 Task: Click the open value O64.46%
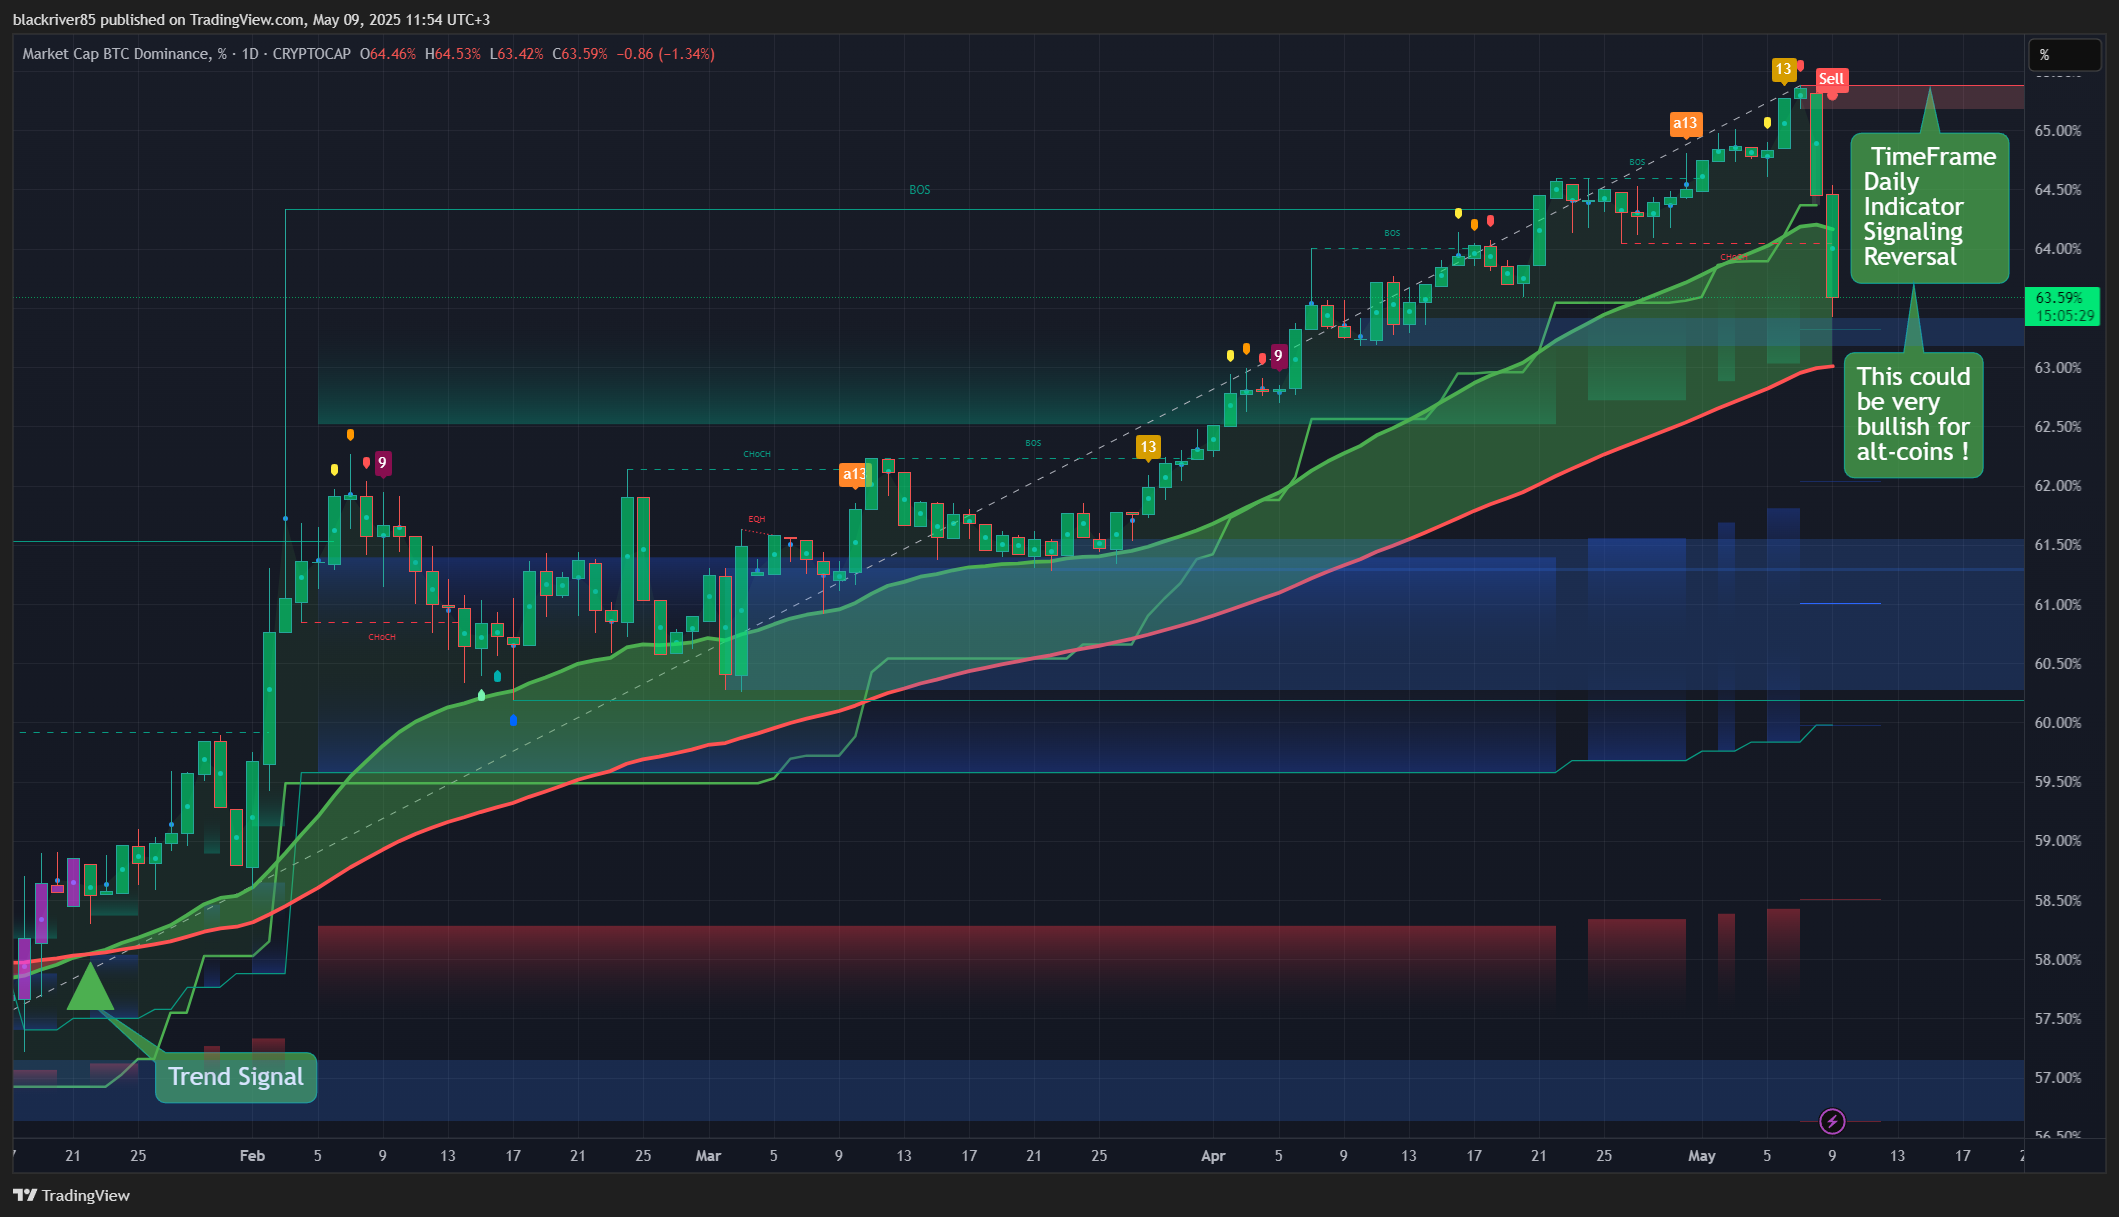(388, 54)
